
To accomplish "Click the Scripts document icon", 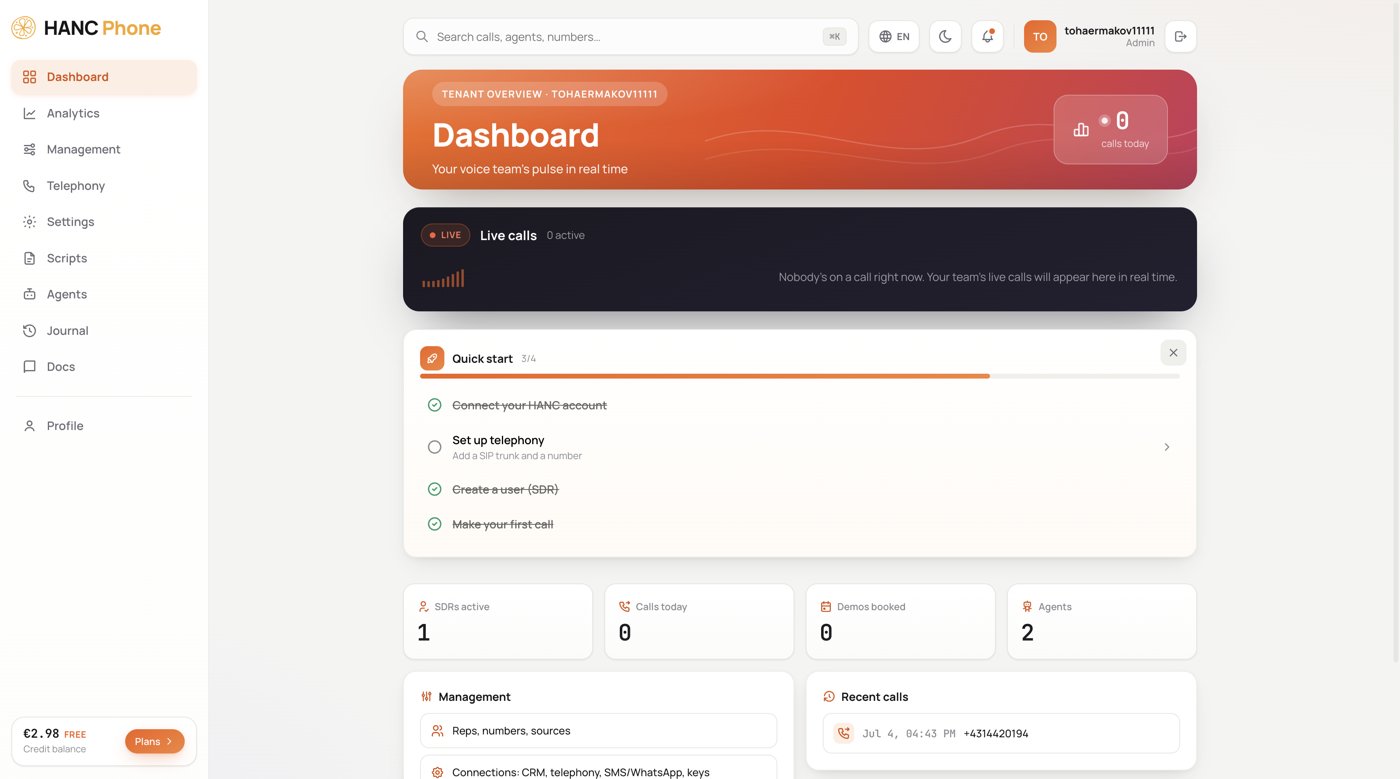I will tap(29, 258).
